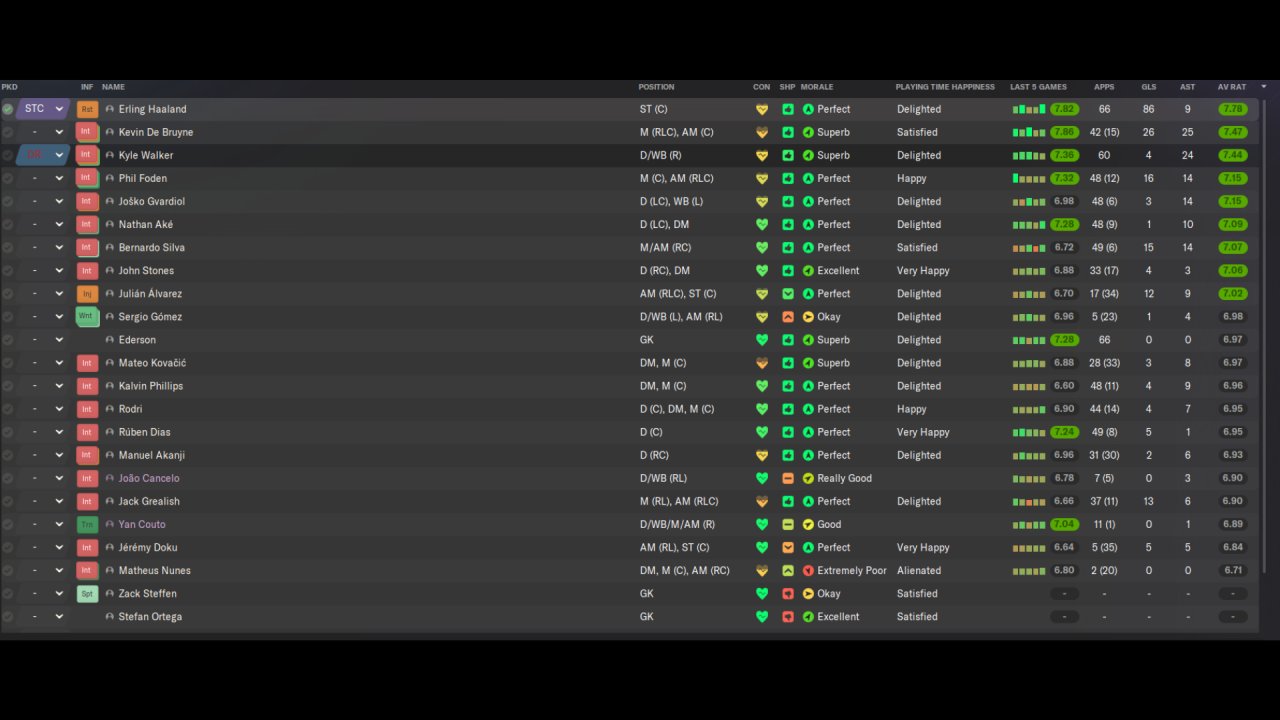Click condition heart icon for Jack Grealish
This screenshot has width=1280, height=720.
pyautogui.click(x=762, y=501)
